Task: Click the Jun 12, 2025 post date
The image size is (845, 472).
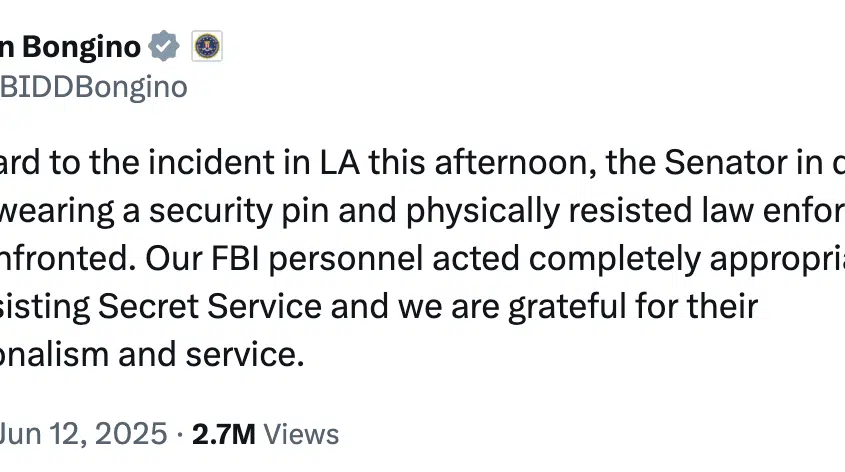Action: (x=84, y=434)
